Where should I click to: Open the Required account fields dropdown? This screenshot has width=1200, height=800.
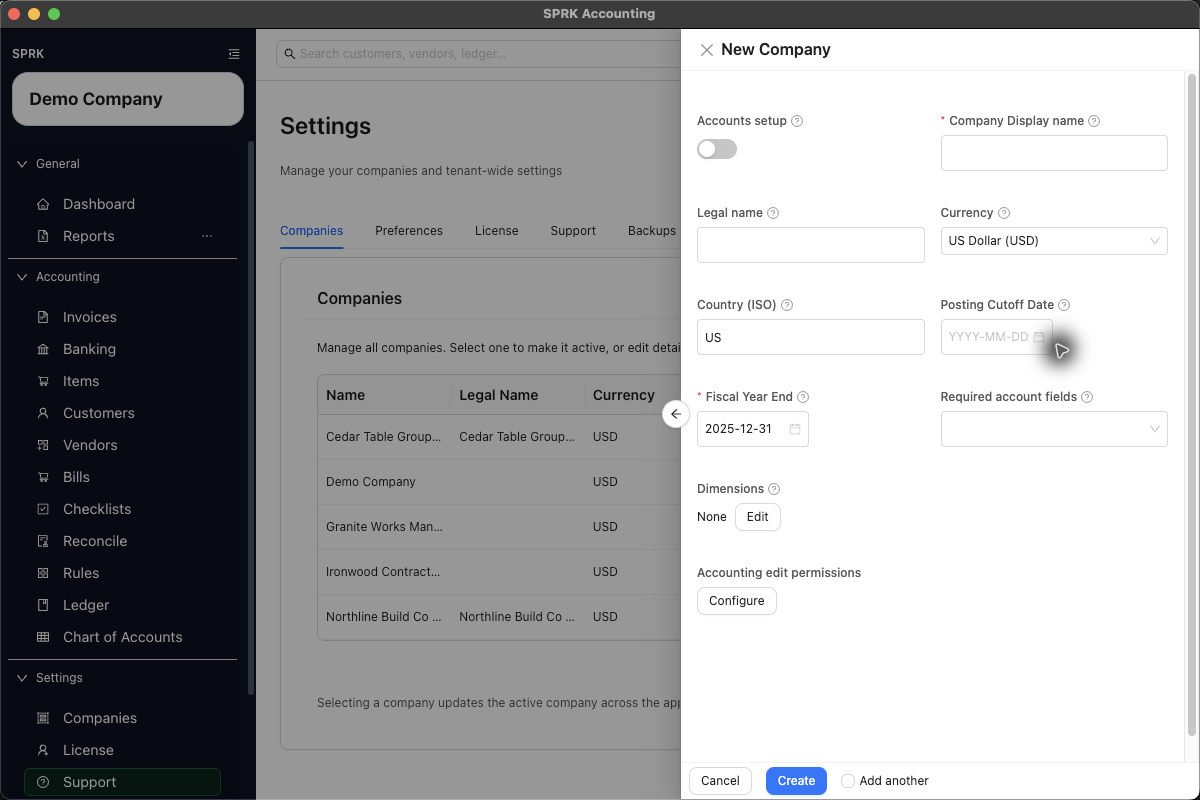click(1054, 429)
